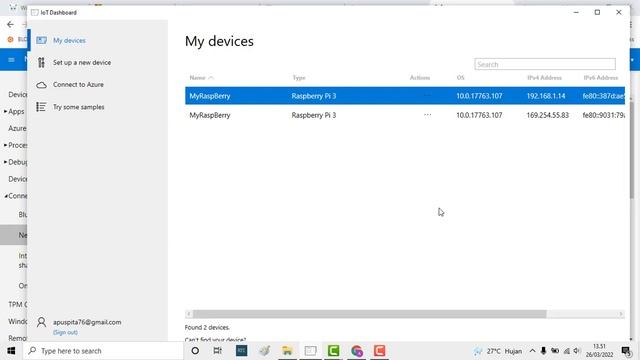The width and height of the screenshot is (640, 360).
Task: Click IP address 169.254.55.83
Action: (x=547, y=115)
